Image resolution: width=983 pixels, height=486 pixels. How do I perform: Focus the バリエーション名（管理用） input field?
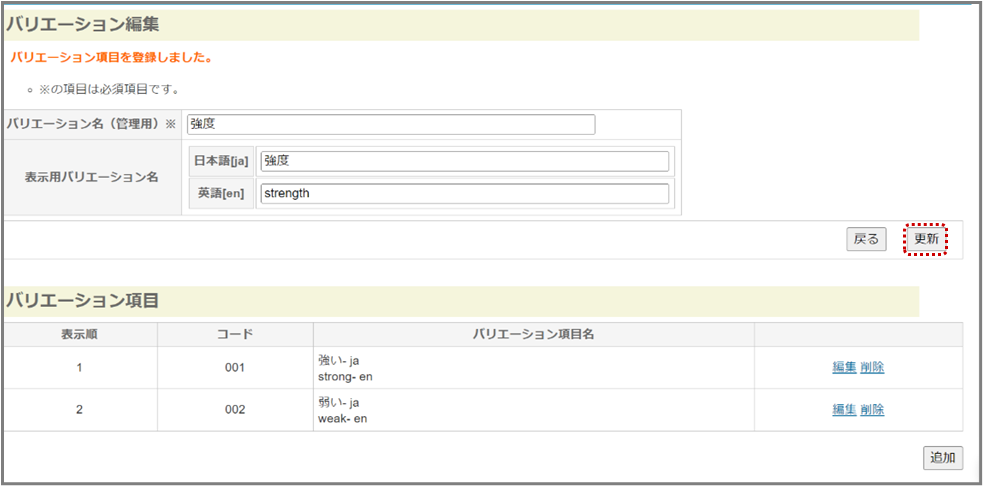[390, 124]
